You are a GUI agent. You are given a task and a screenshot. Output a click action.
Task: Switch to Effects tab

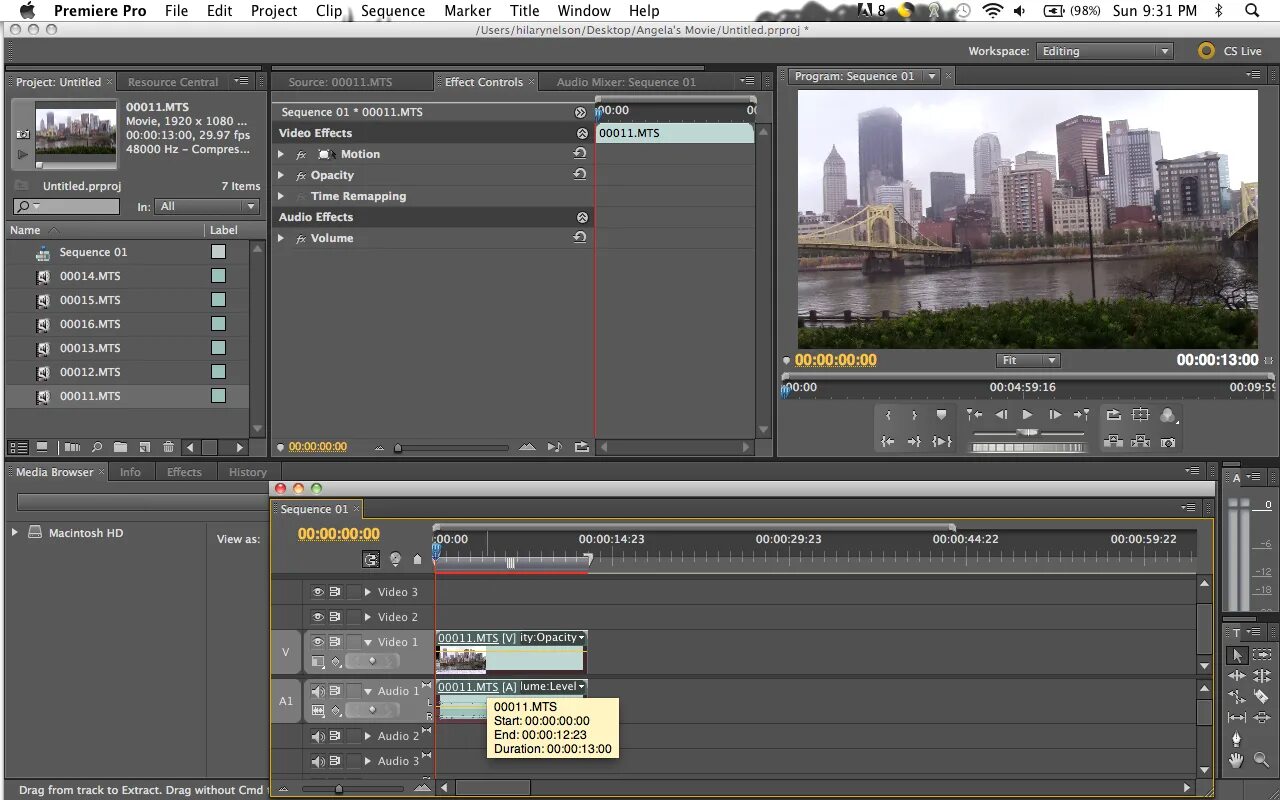click(184, 472)
